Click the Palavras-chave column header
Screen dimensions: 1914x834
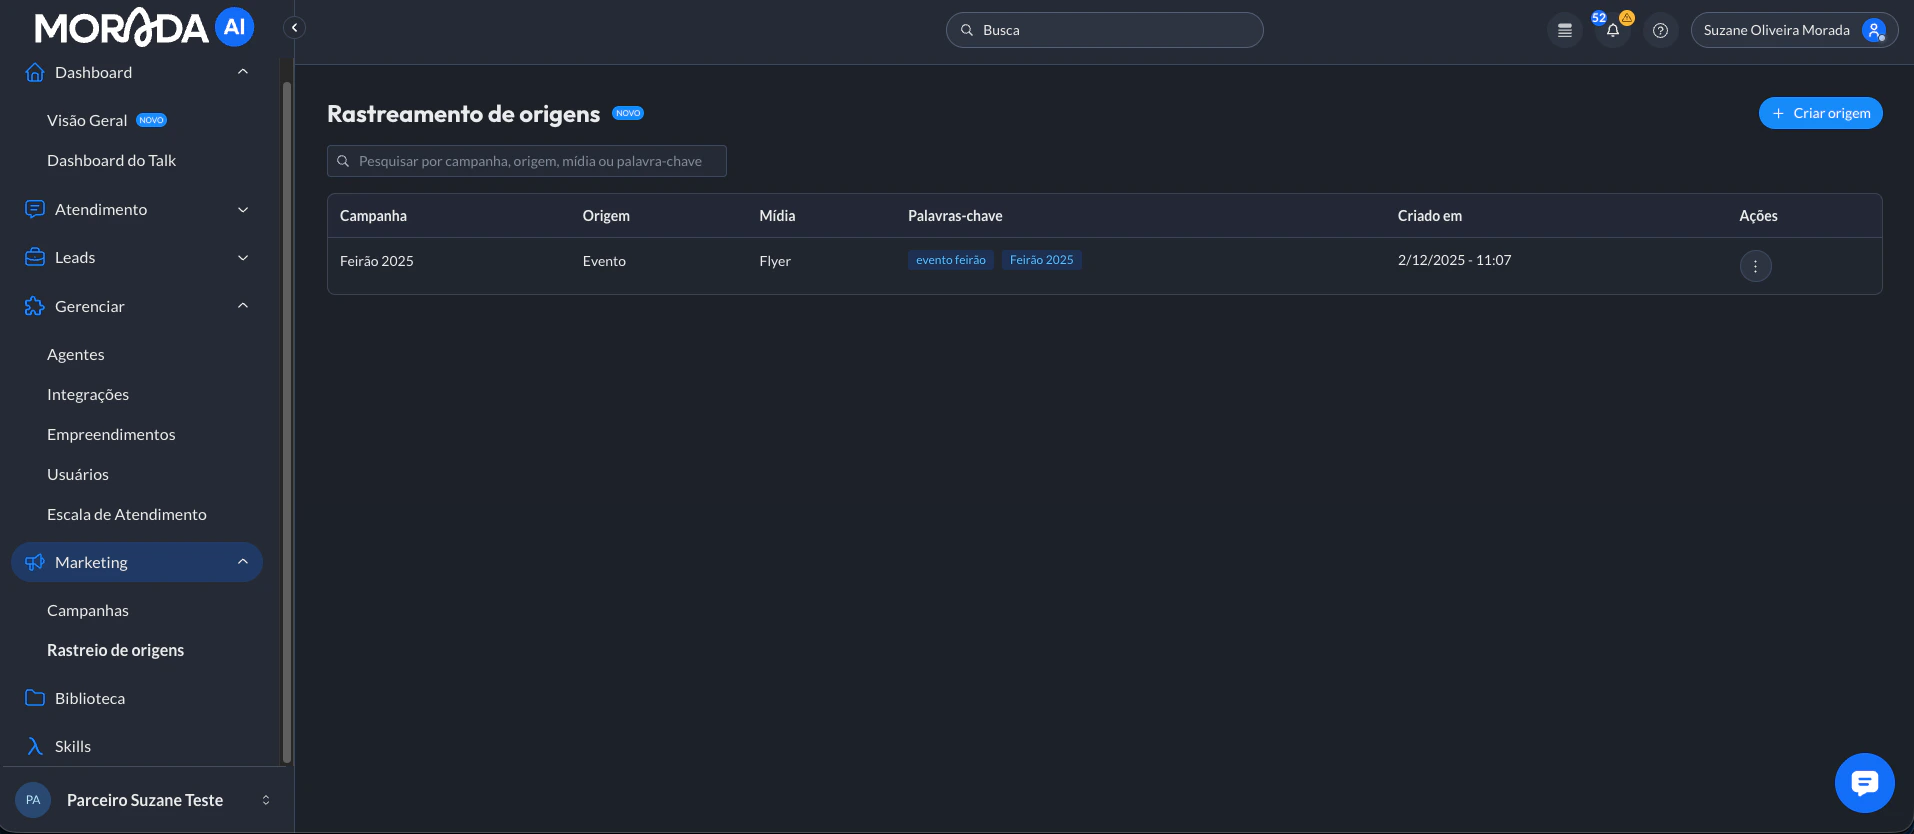click(955, 216)
